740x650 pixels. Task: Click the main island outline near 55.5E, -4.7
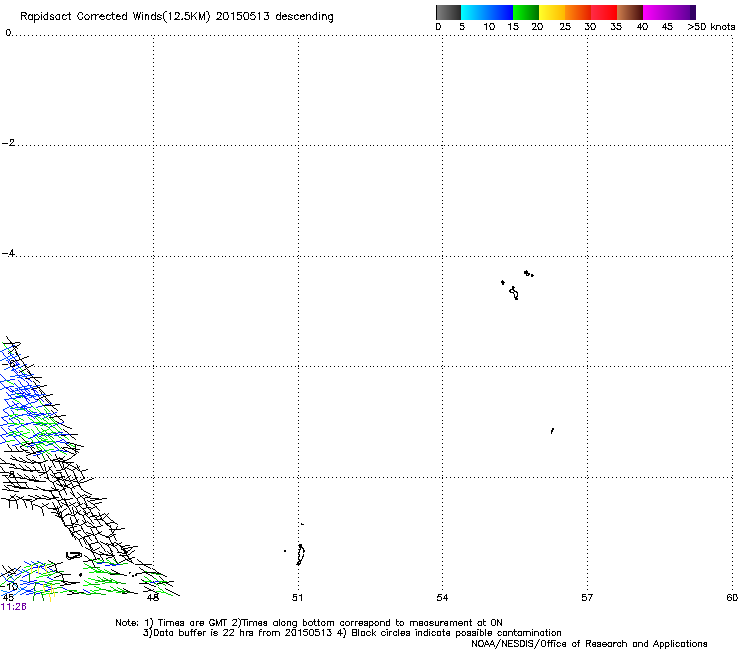[514, 293]
